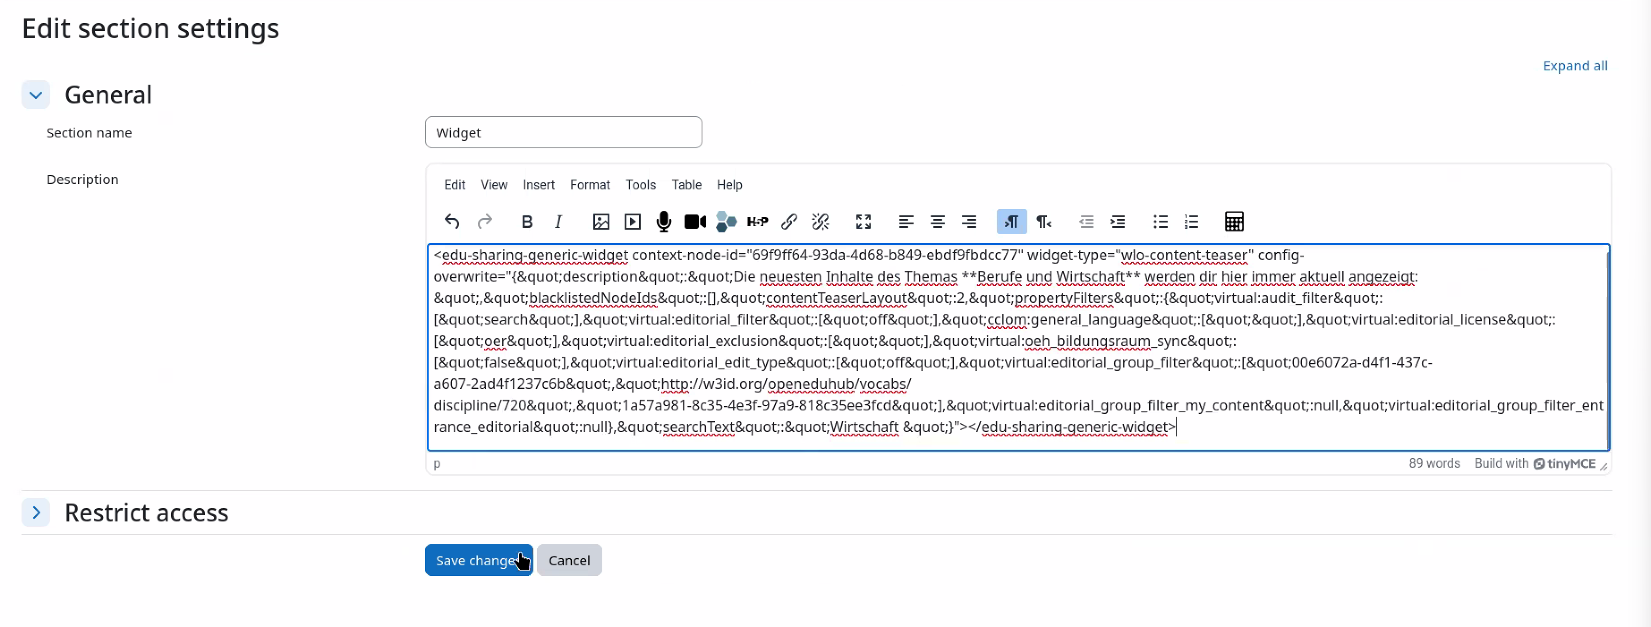This screenshot has height=627, width=1651.
Task: Expand the Restrict access section
Action: pyautogui.click(x=36, y=513)
